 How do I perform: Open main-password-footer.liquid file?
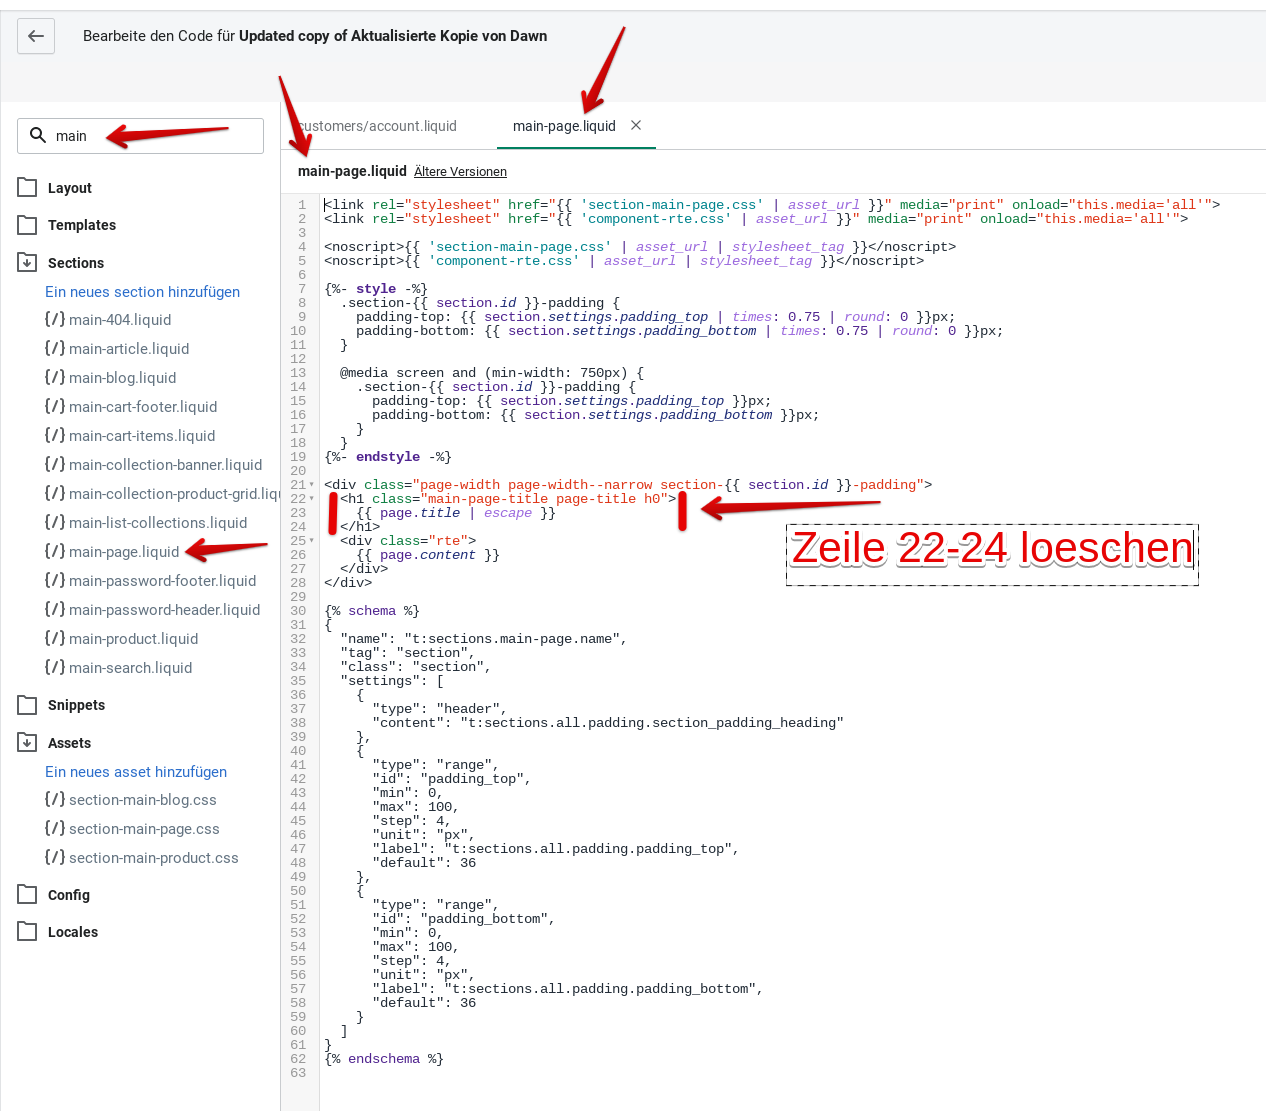coord(151,581)
